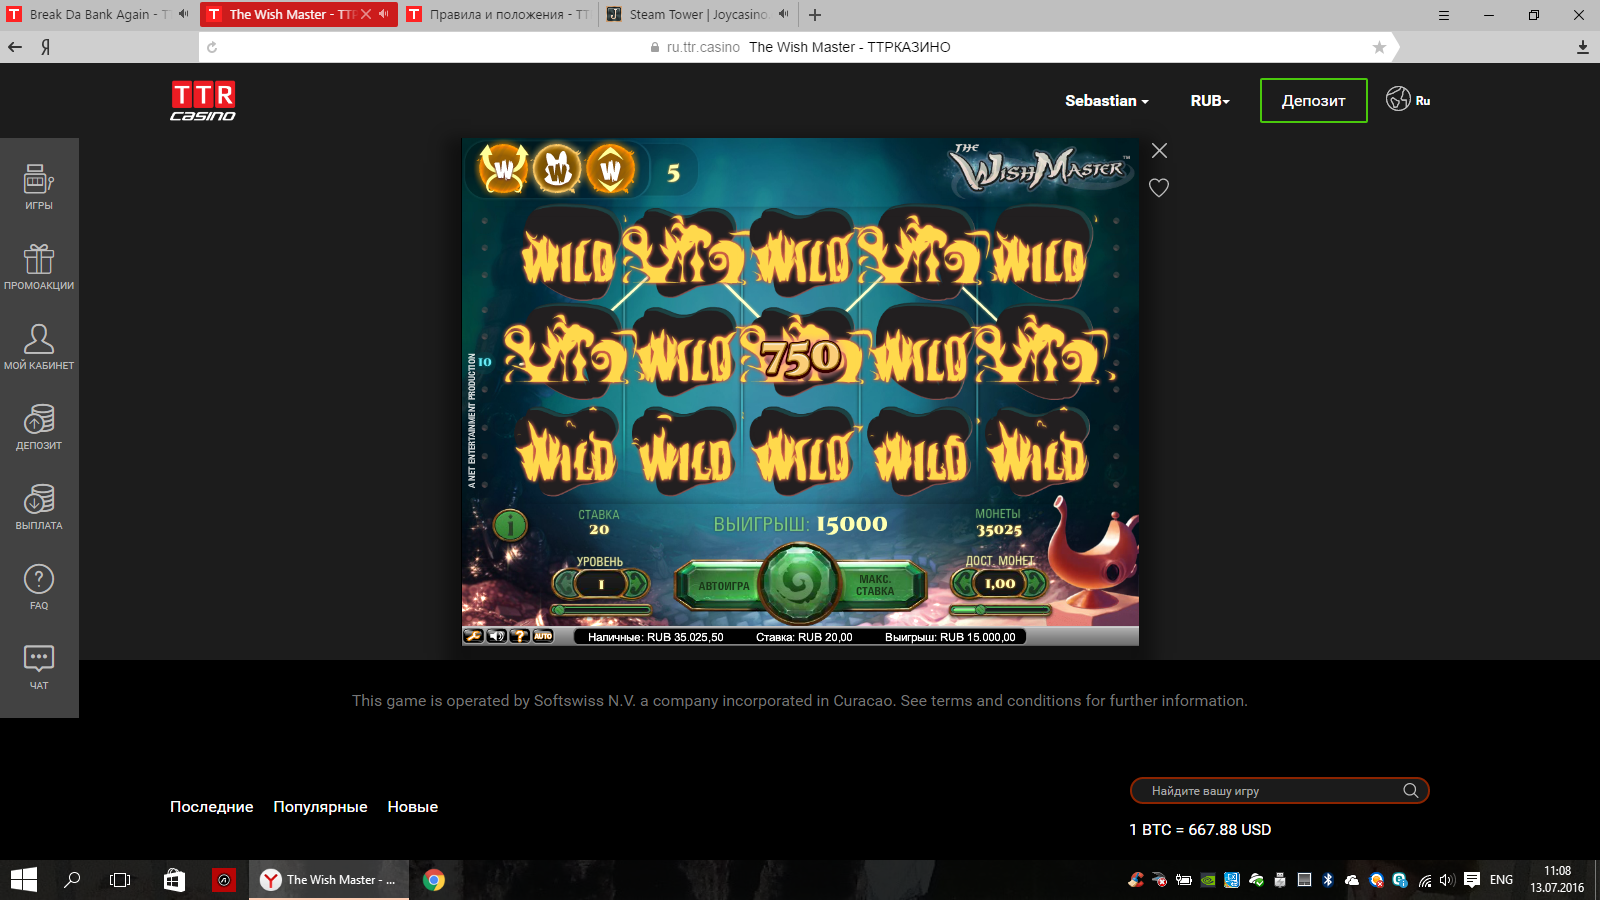Image resolution: width=1600 pixels, height=900 pixels.
Task: Reload the page
Action: pyautogui.click(x=212, y=47)
